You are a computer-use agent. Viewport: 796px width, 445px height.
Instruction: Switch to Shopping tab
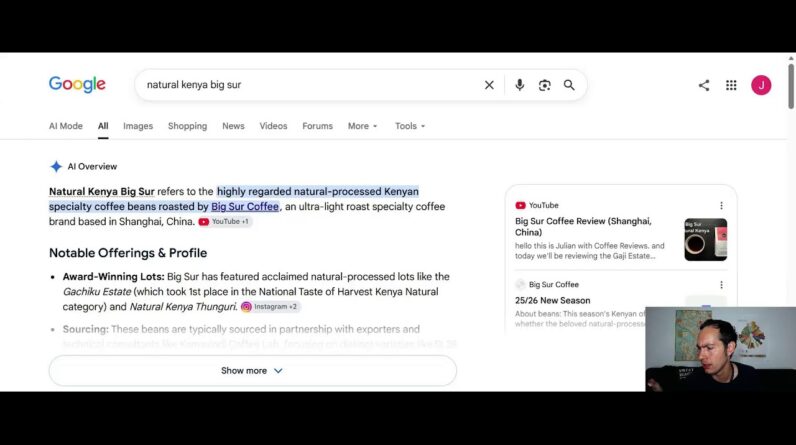click(x=187, y=126)
